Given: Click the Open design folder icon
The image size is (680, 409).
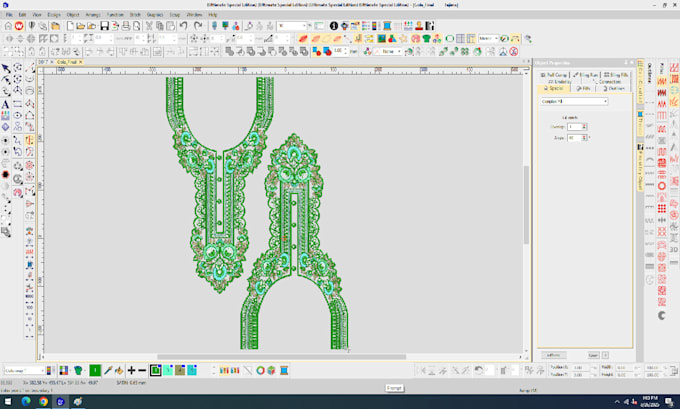Looking at the screenshot, I should click(x=81, y=26).
